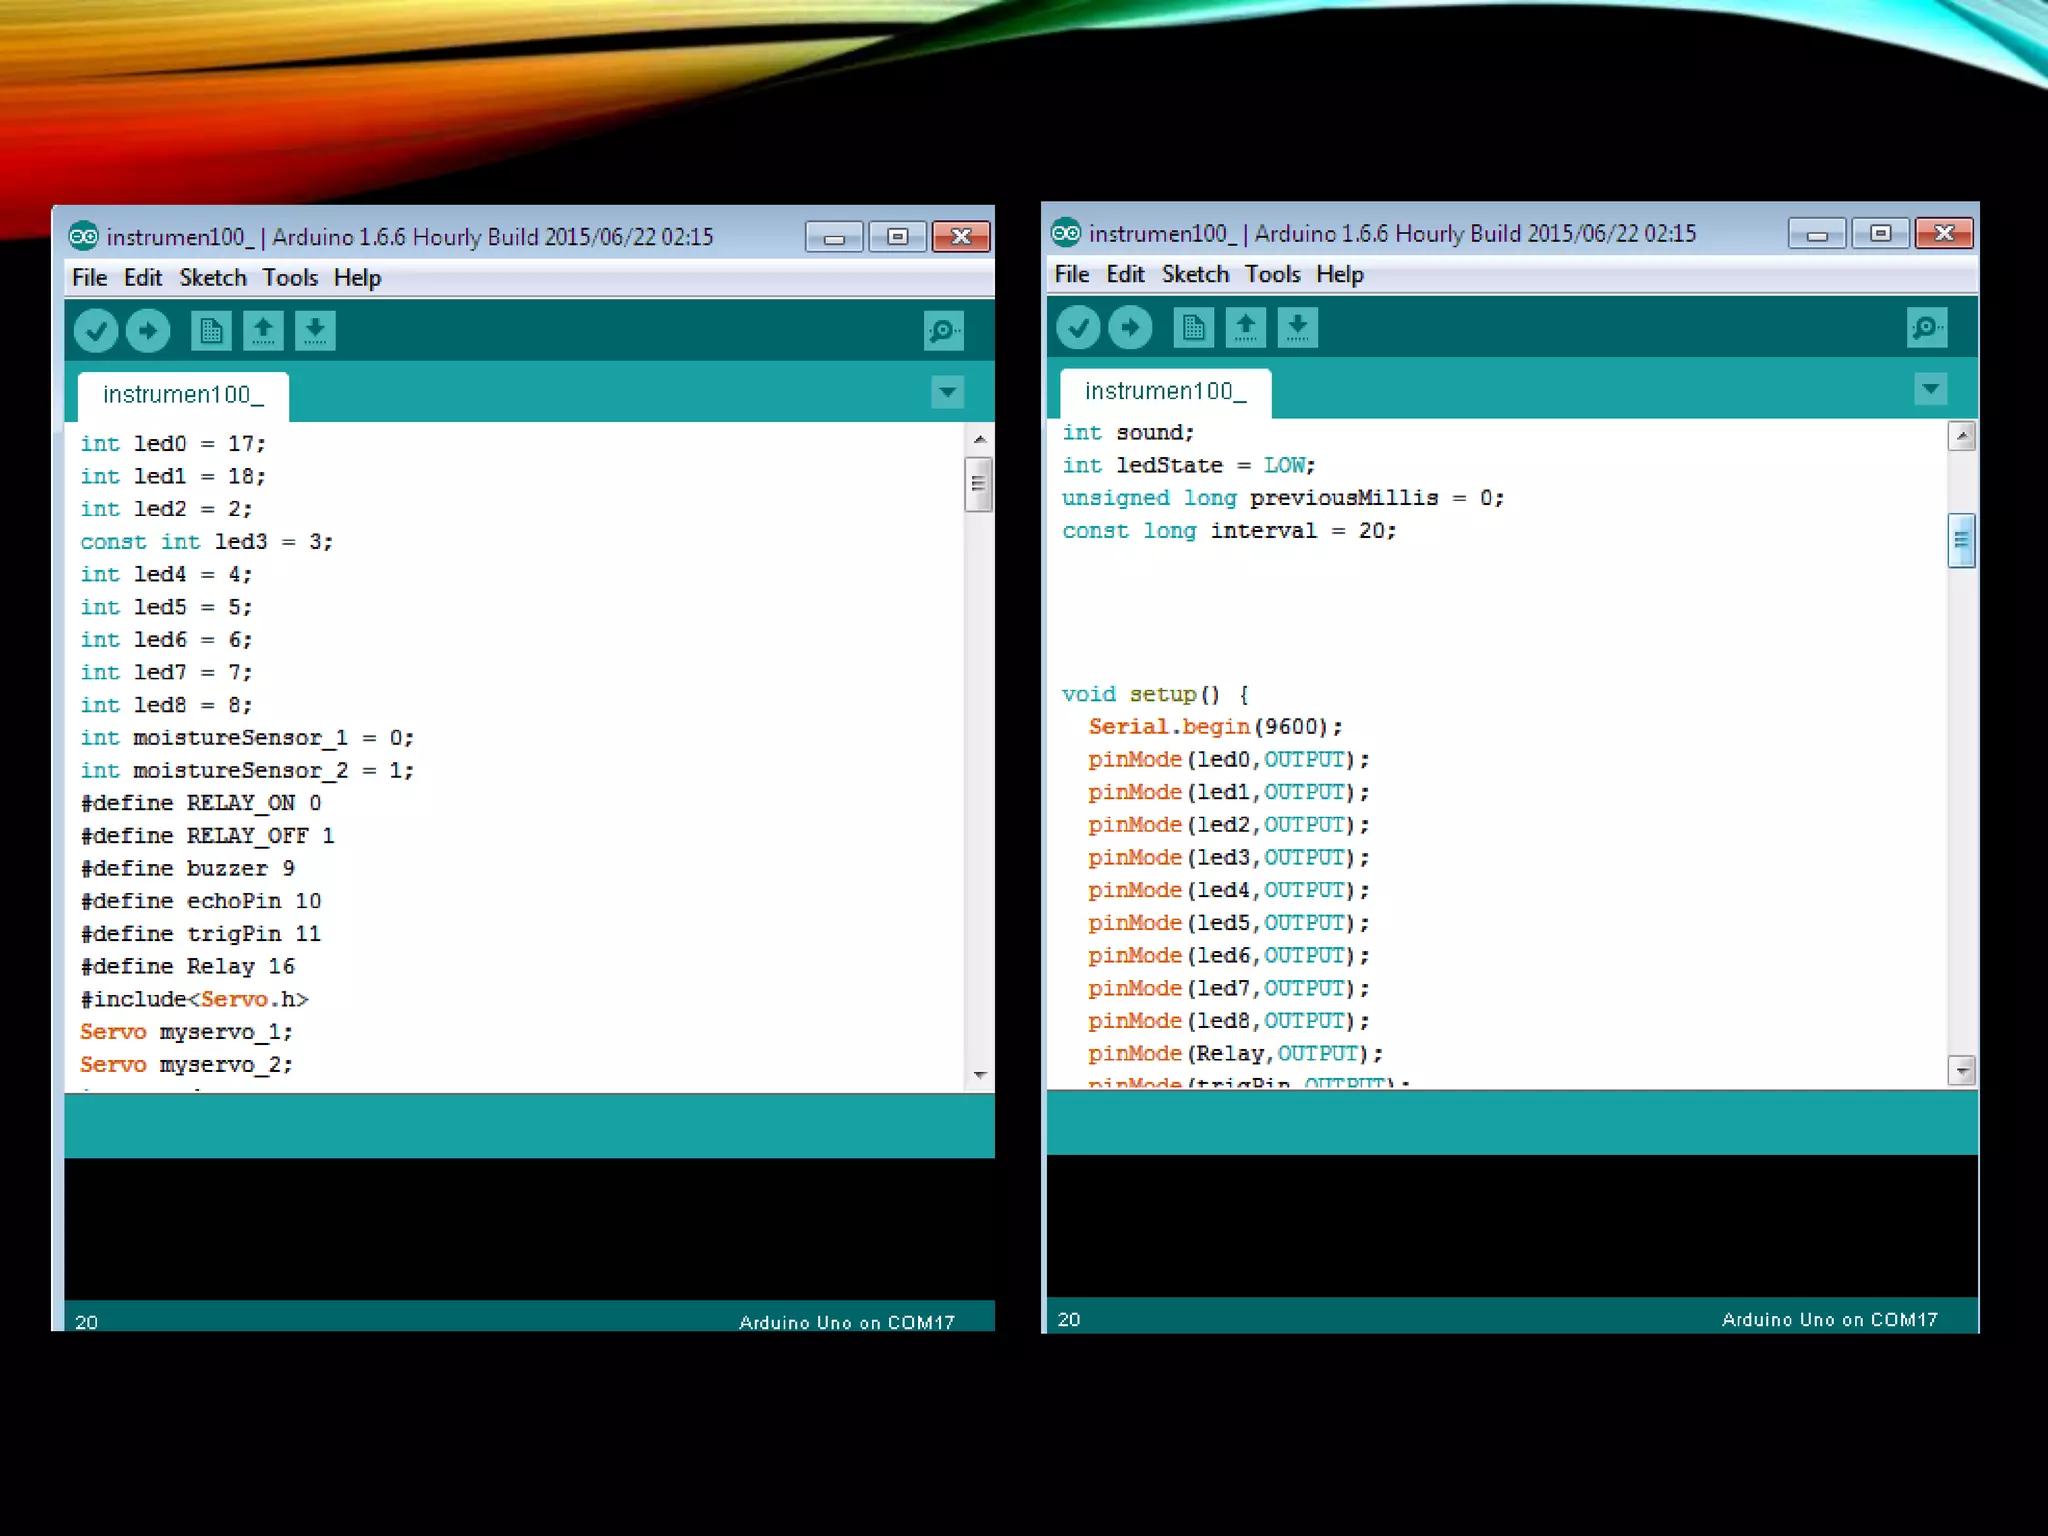
Task: Click Upload arrow icon in left window
Action: coord(148,331)
